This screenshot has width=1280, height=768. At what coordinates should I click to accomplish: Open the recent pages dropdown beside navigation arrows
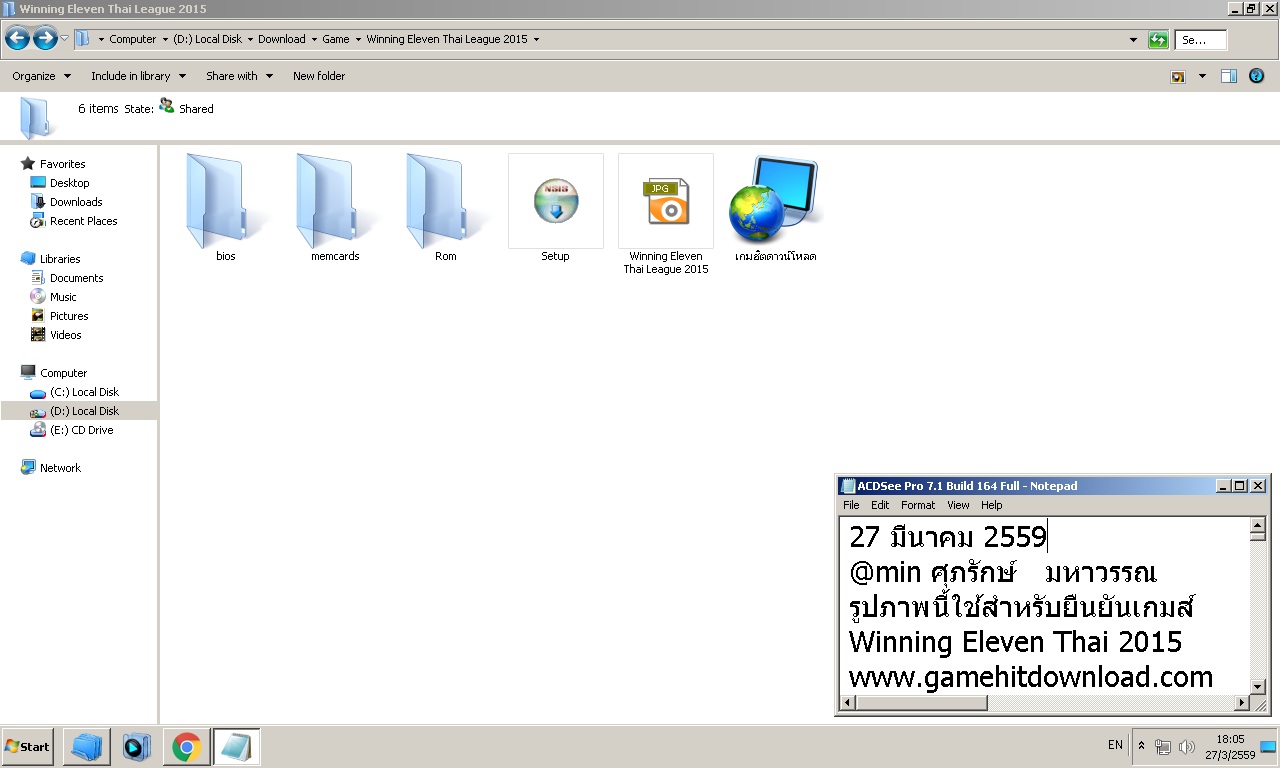pyautogui.click(x=65, y=39)
